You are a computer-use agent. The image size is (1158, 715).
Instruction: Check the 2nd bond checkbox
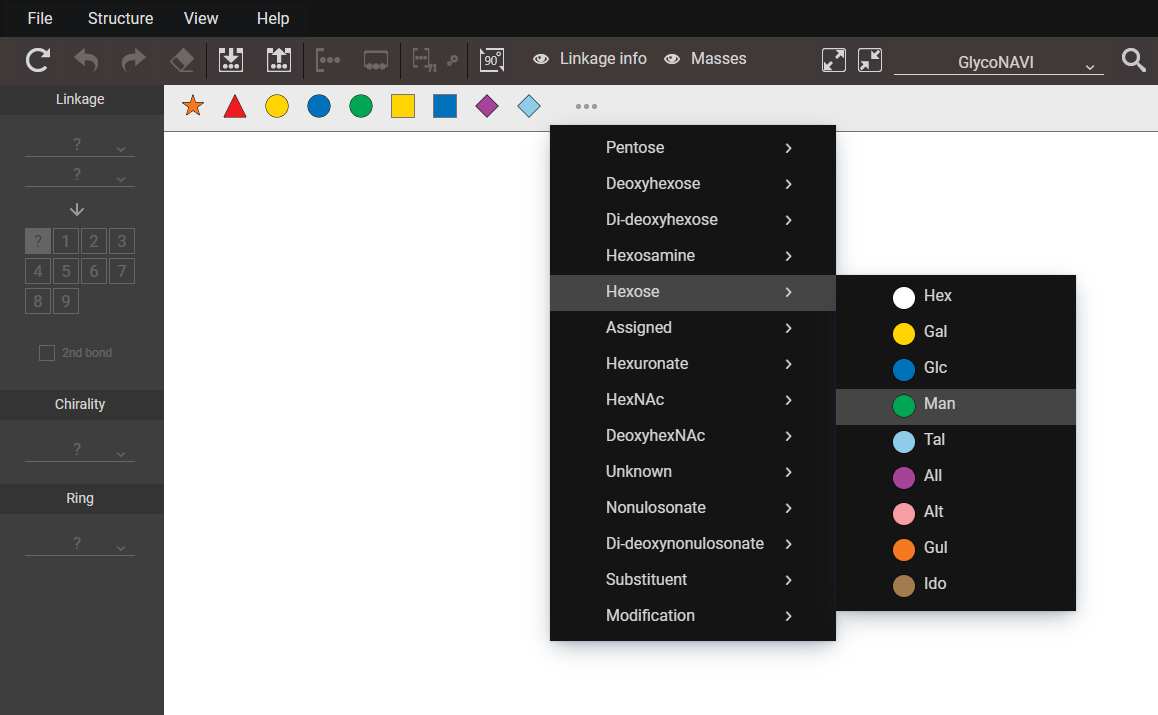[x=47, y=353]
